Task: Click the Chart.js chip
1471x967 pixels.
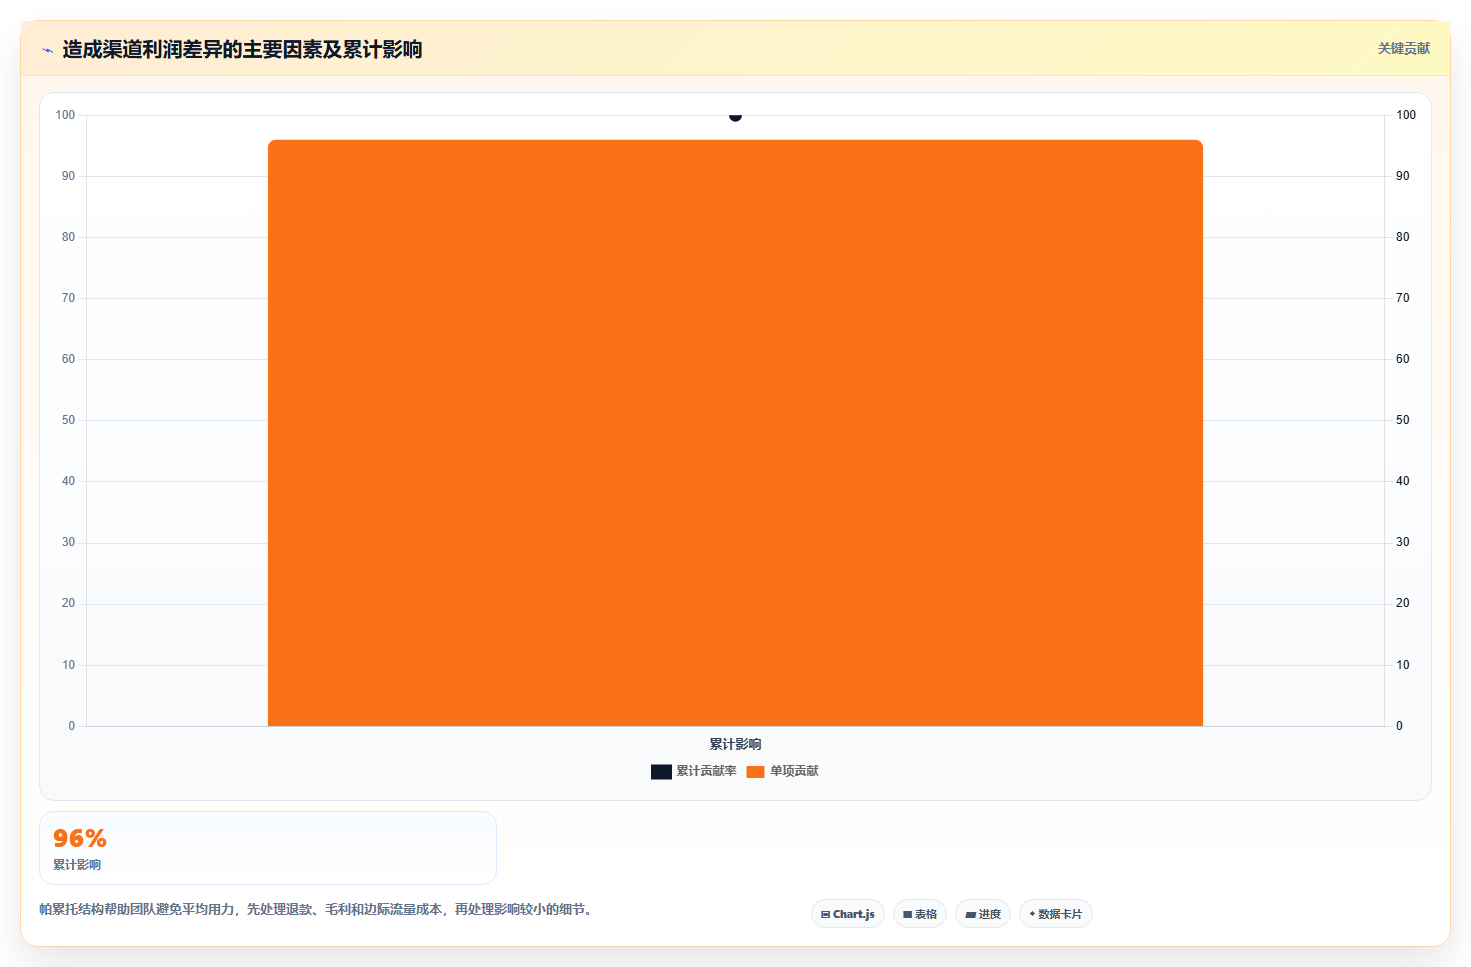Action: (848, 914)
